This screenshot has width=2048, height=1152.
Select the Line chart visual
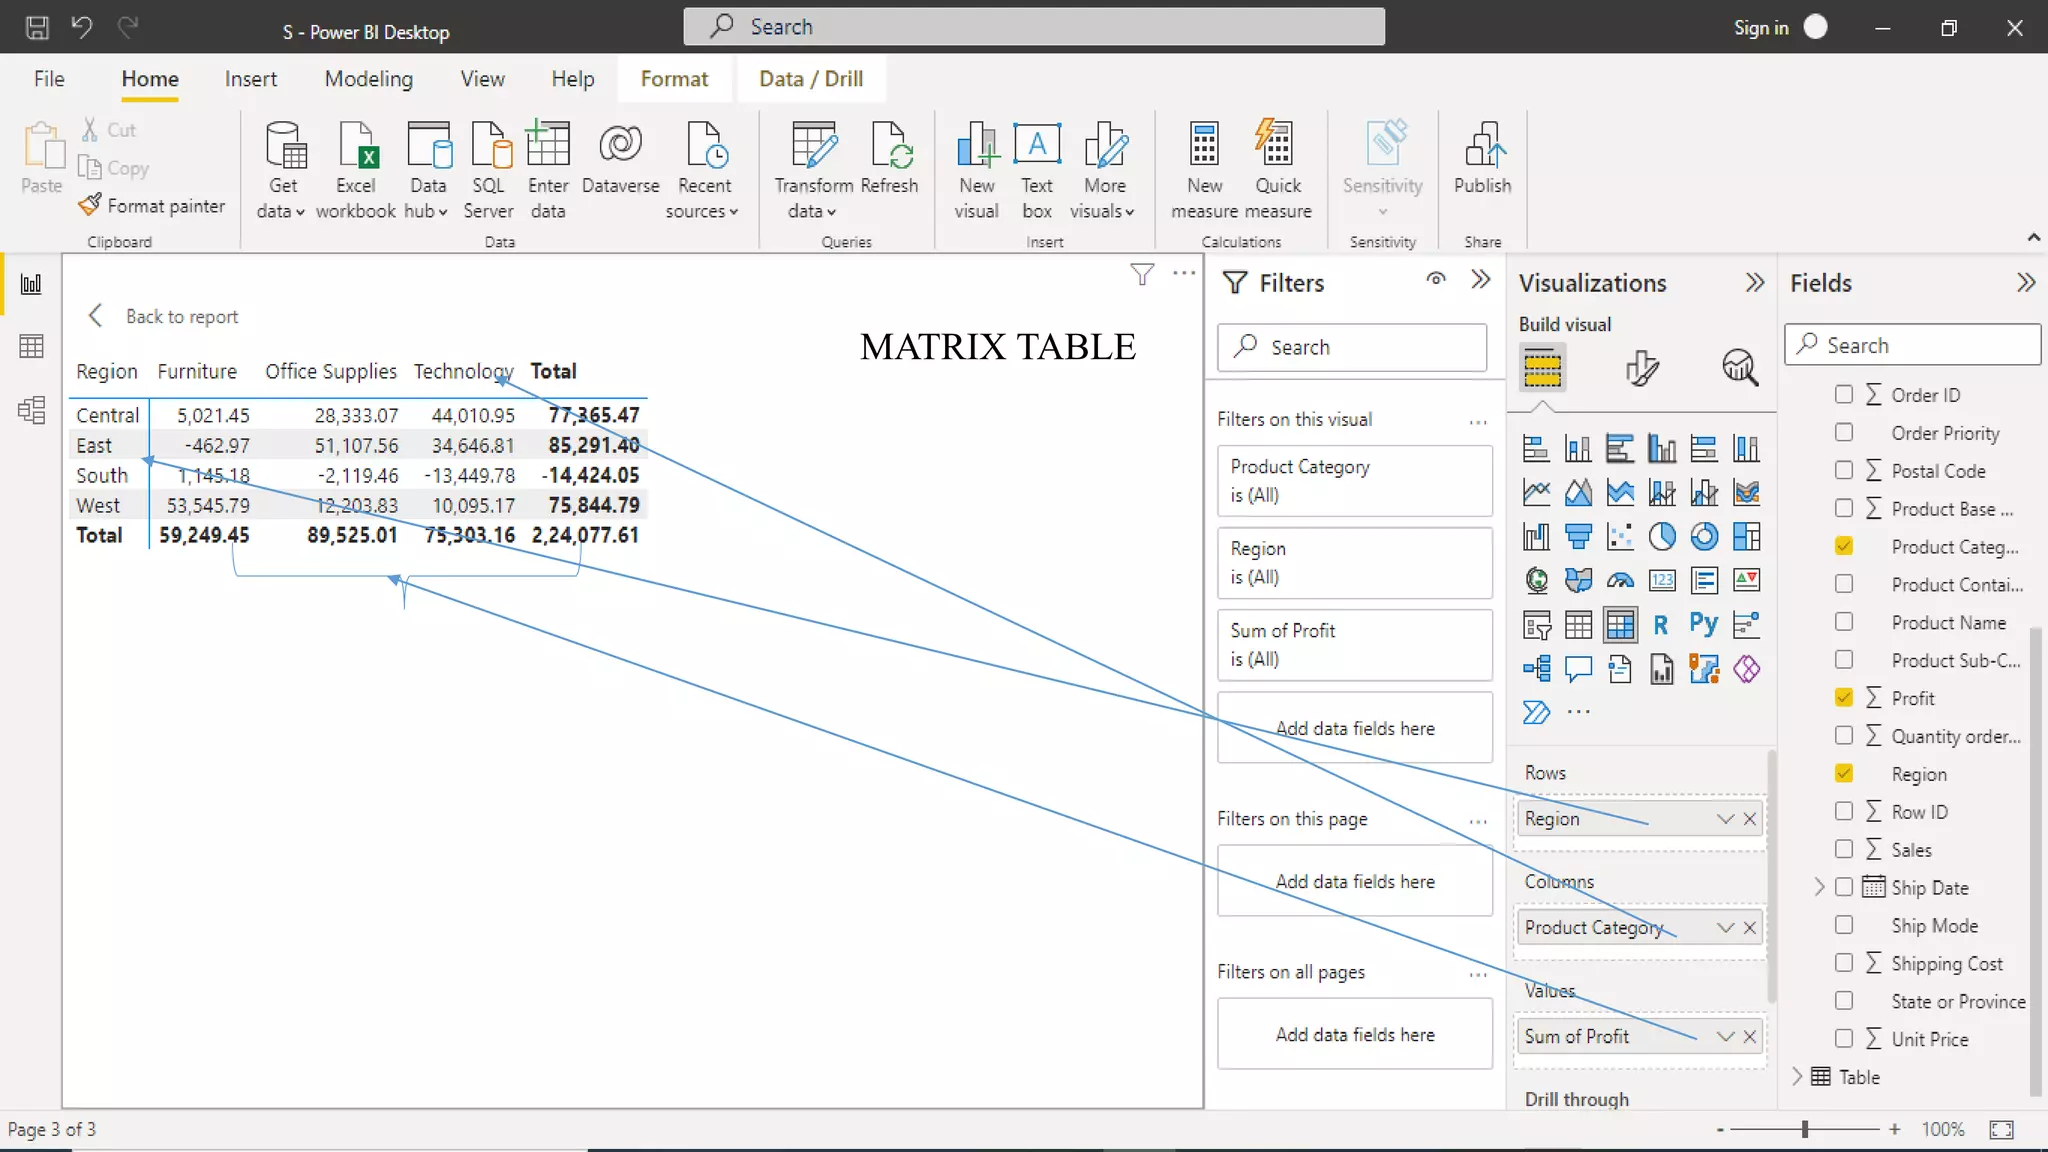pyautogui.click(x=1536, y=493)
